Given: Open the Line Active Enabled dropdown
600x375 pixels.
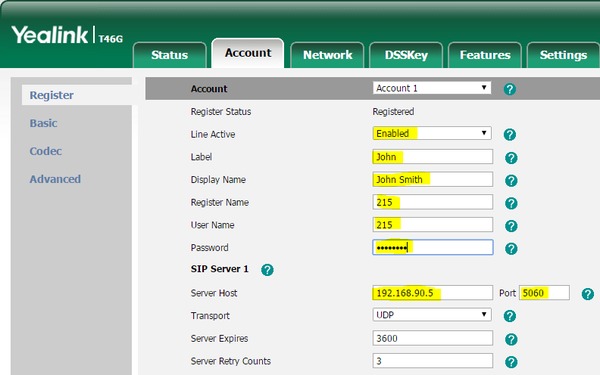Looking at the screenshot, I should (x=432, y=133).
